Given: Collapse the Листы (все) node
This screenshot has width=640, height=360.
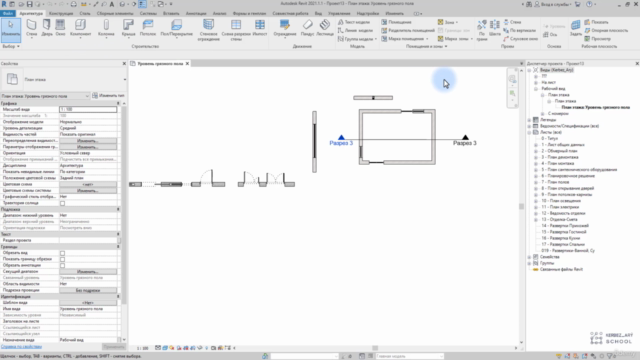Looking at the screenshot, I should click(529, 133).
